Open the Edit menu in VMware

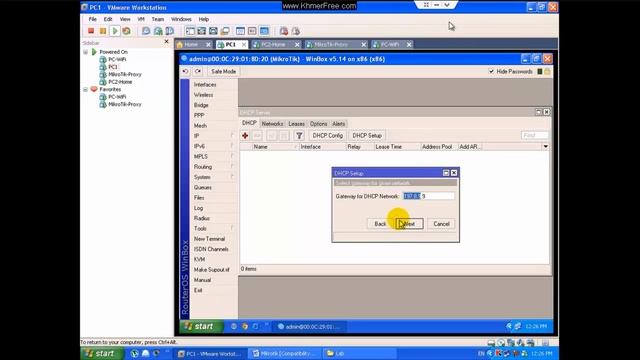[x=108, y=19]
